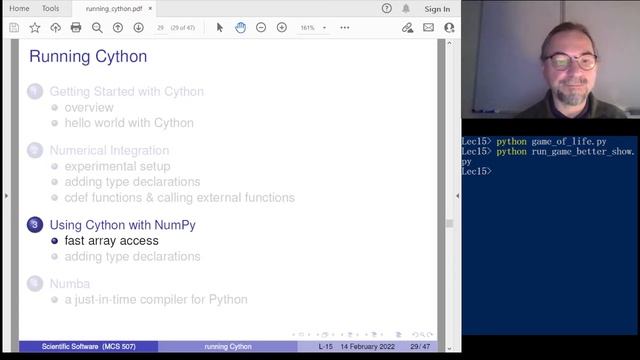Click the last 'Lec15>' terminal prompt
Screen dimensions: 640x360
(476, 171)
